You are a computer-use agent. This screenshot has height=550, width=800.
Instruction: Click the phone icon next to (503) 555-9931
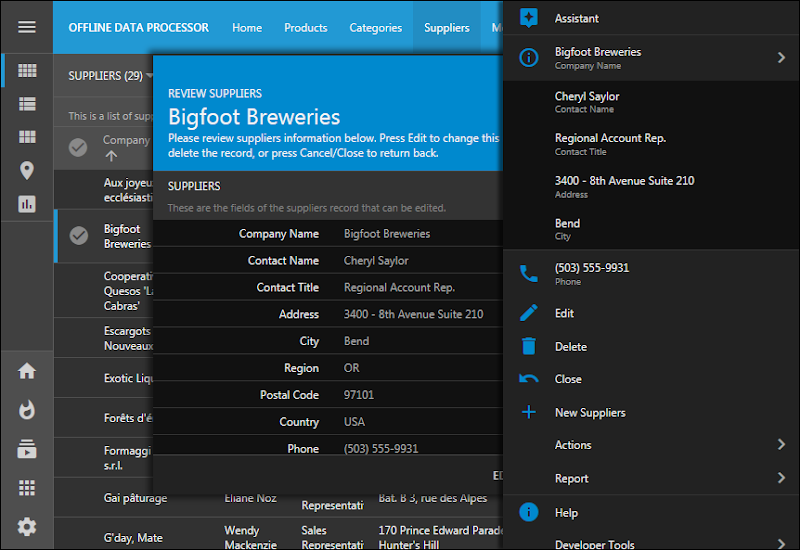529,274
